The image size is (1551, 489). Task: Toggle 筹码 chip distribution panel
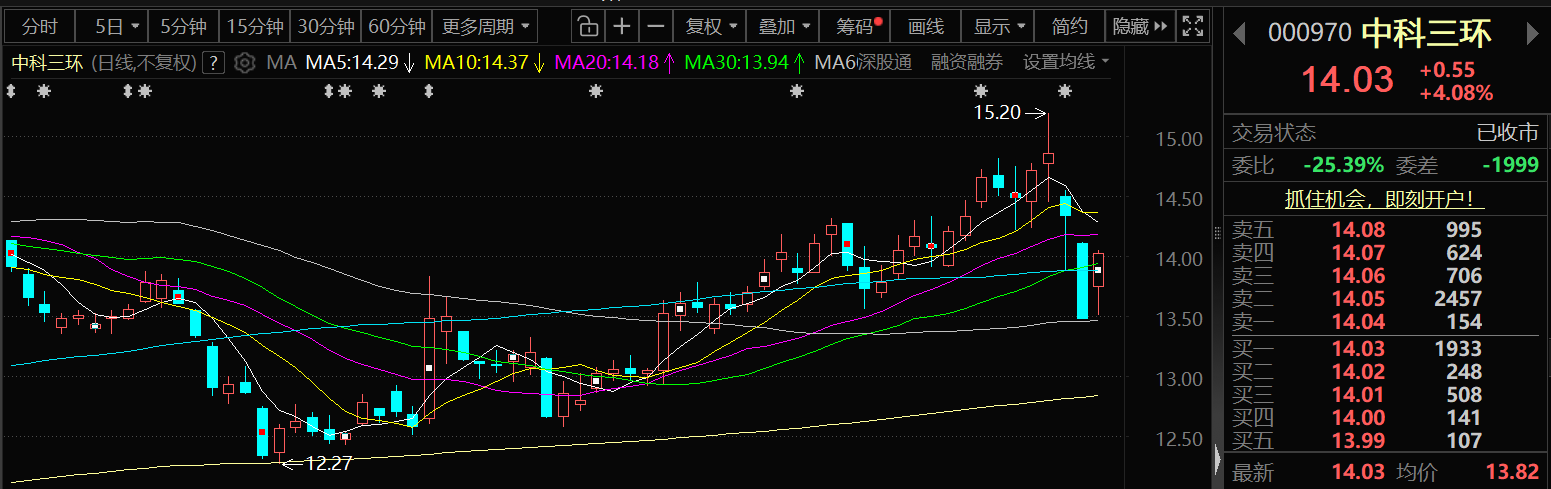[858, 26]
